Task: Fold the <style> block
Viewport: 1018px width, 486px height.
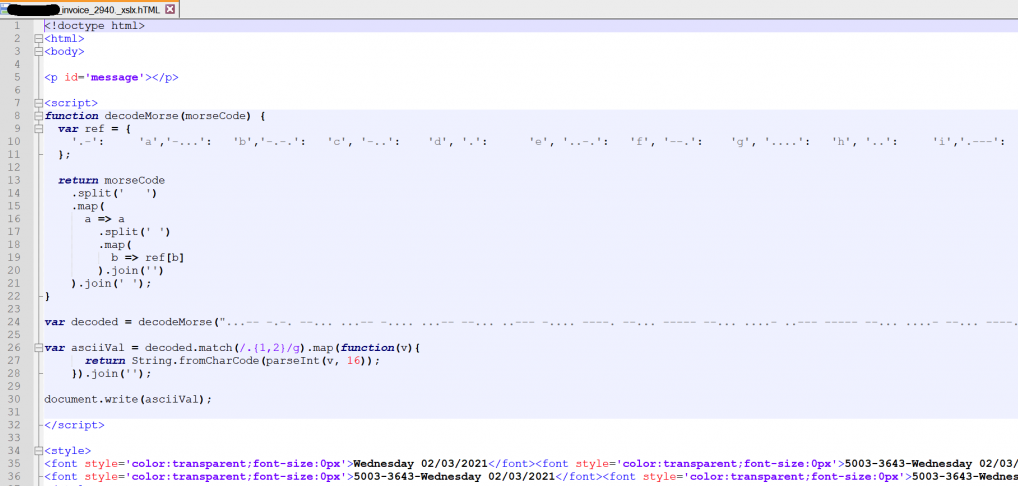Action: click(x=38, y=451)
